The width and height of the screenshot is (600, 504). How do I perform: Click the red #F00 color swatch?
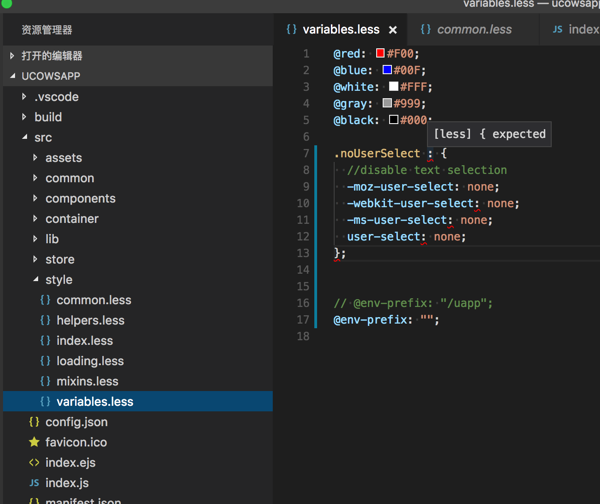click(x=381, y=53)
